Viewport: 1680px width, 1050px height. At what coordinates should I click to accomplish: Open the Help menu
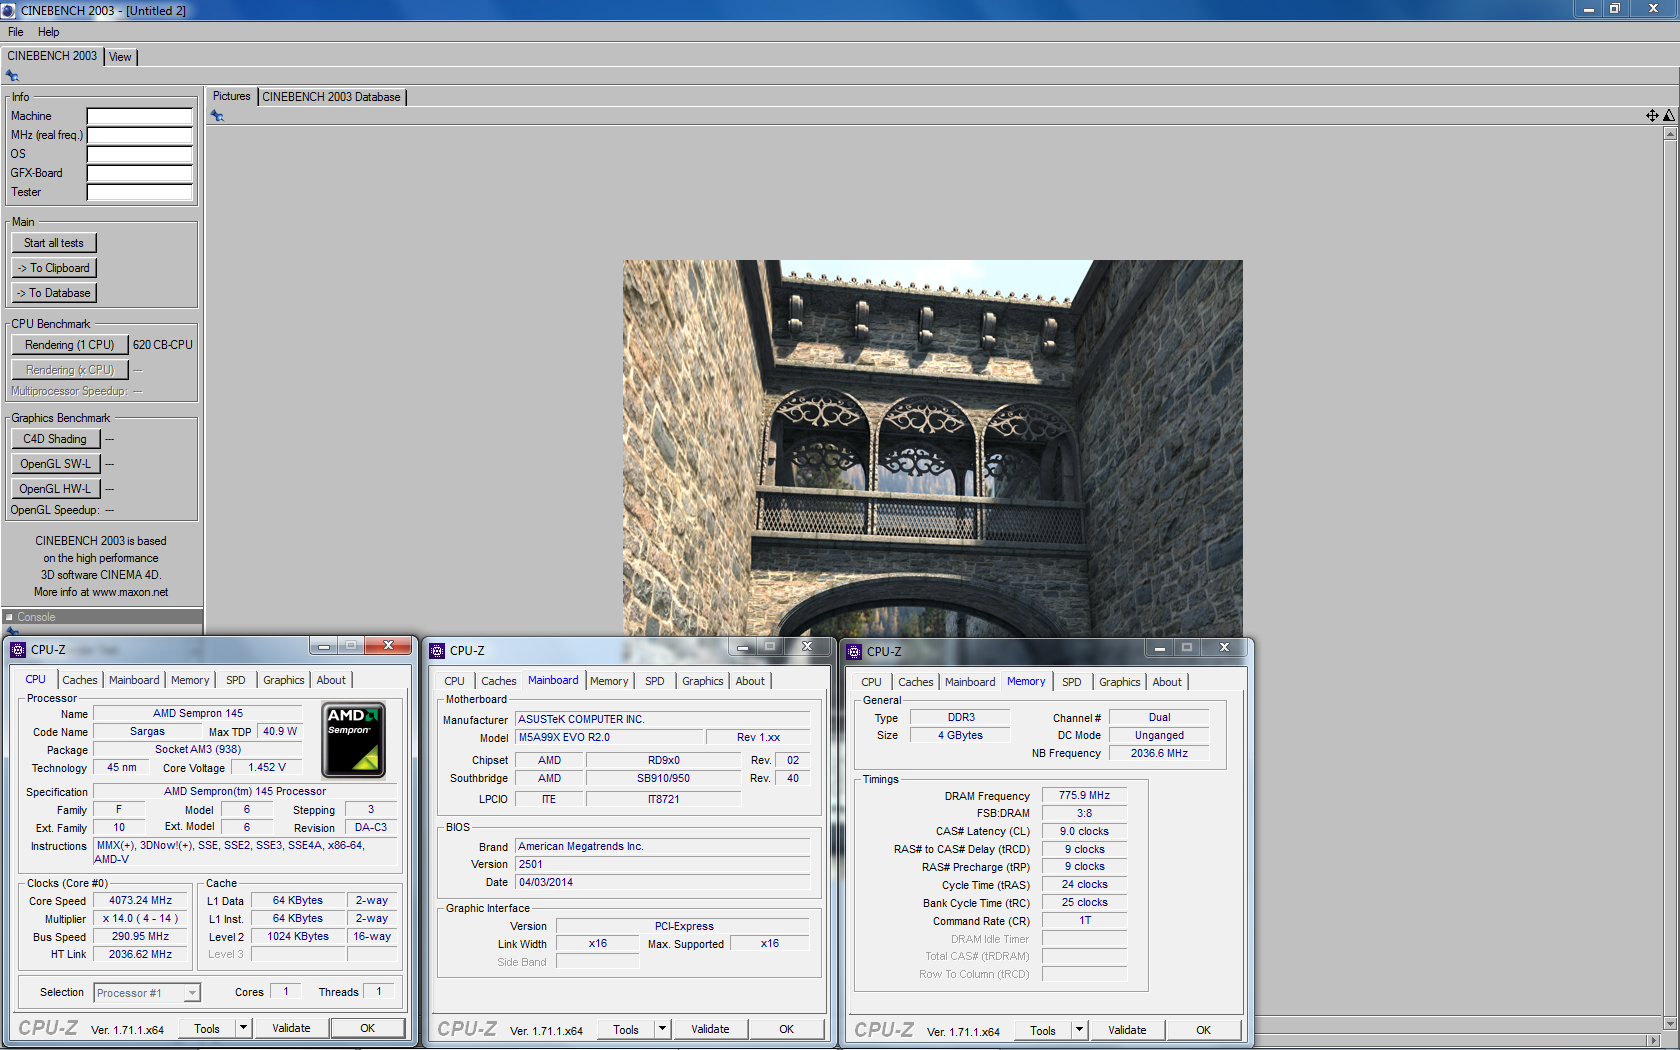[48, 32]
